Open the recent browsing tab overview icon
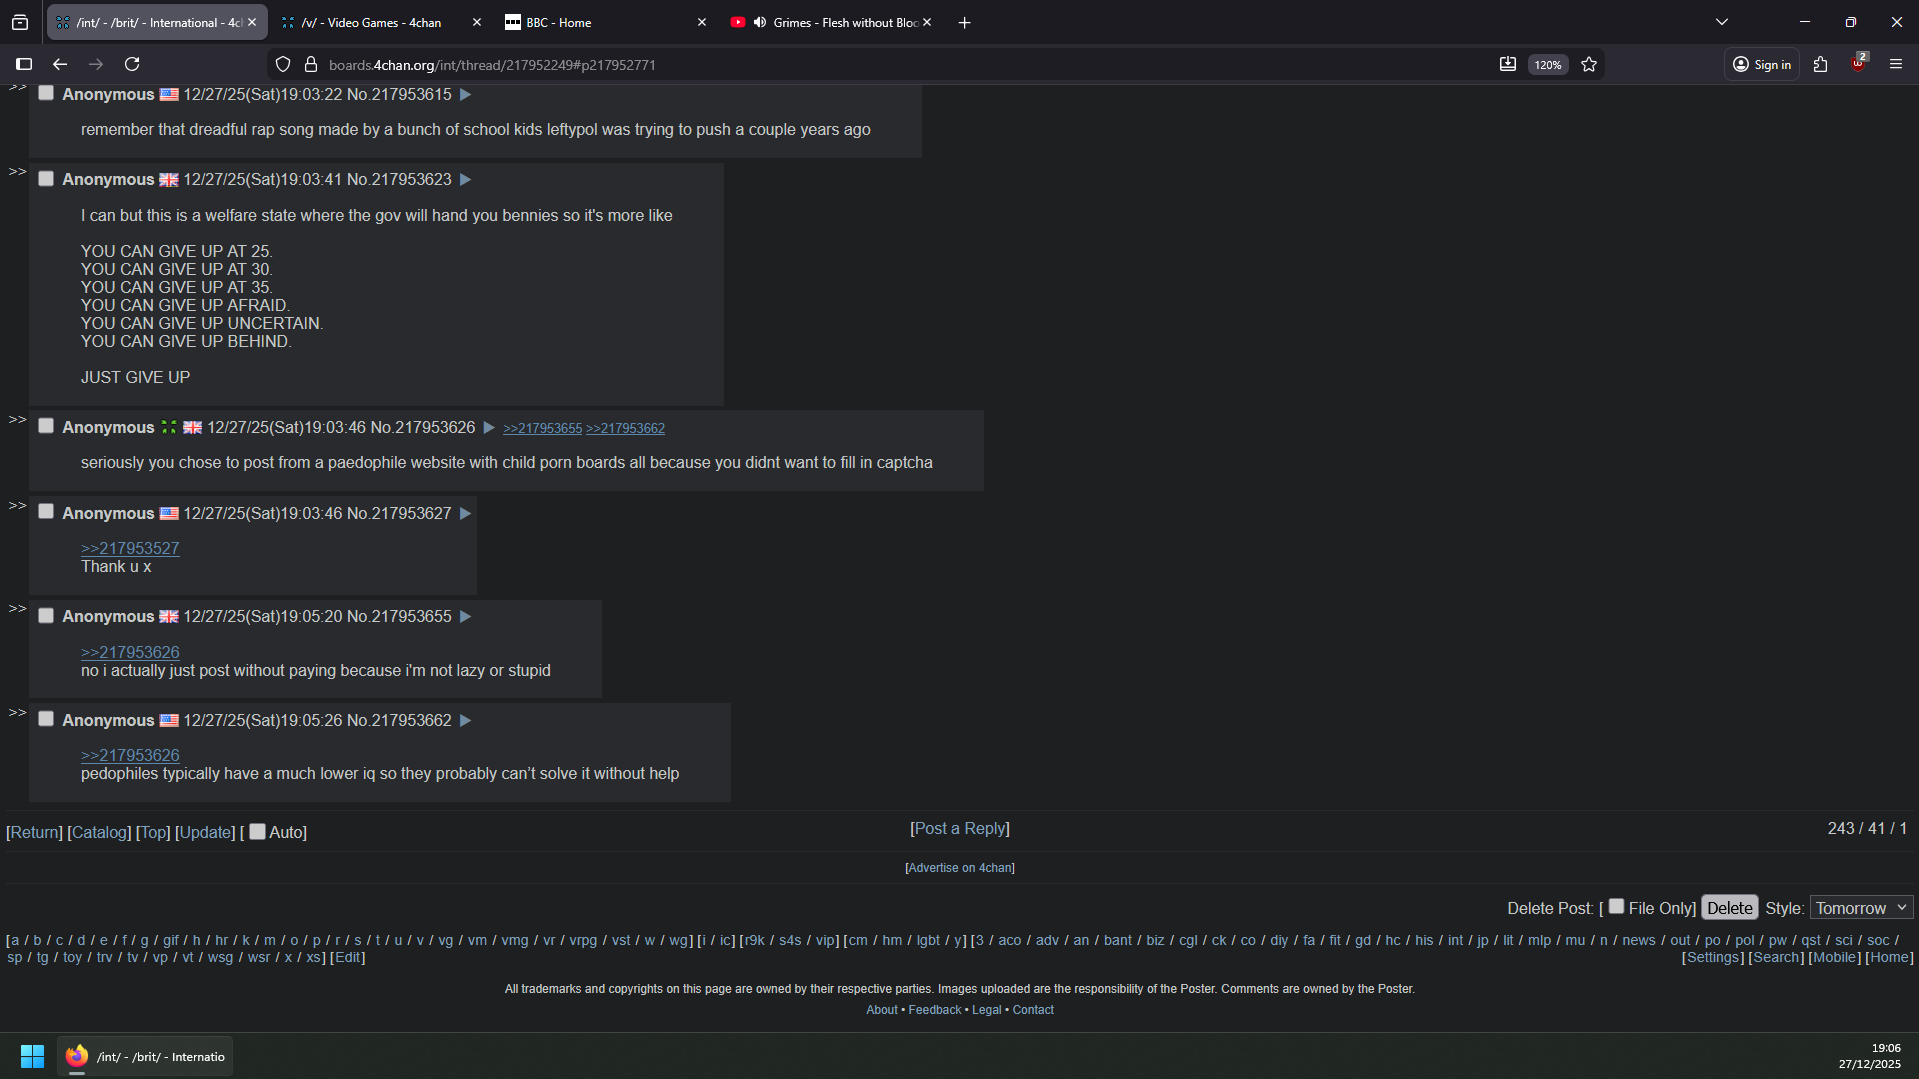Image resolution: width=1919 pixels, height=1079 pixels. click(x=20, y=22)
